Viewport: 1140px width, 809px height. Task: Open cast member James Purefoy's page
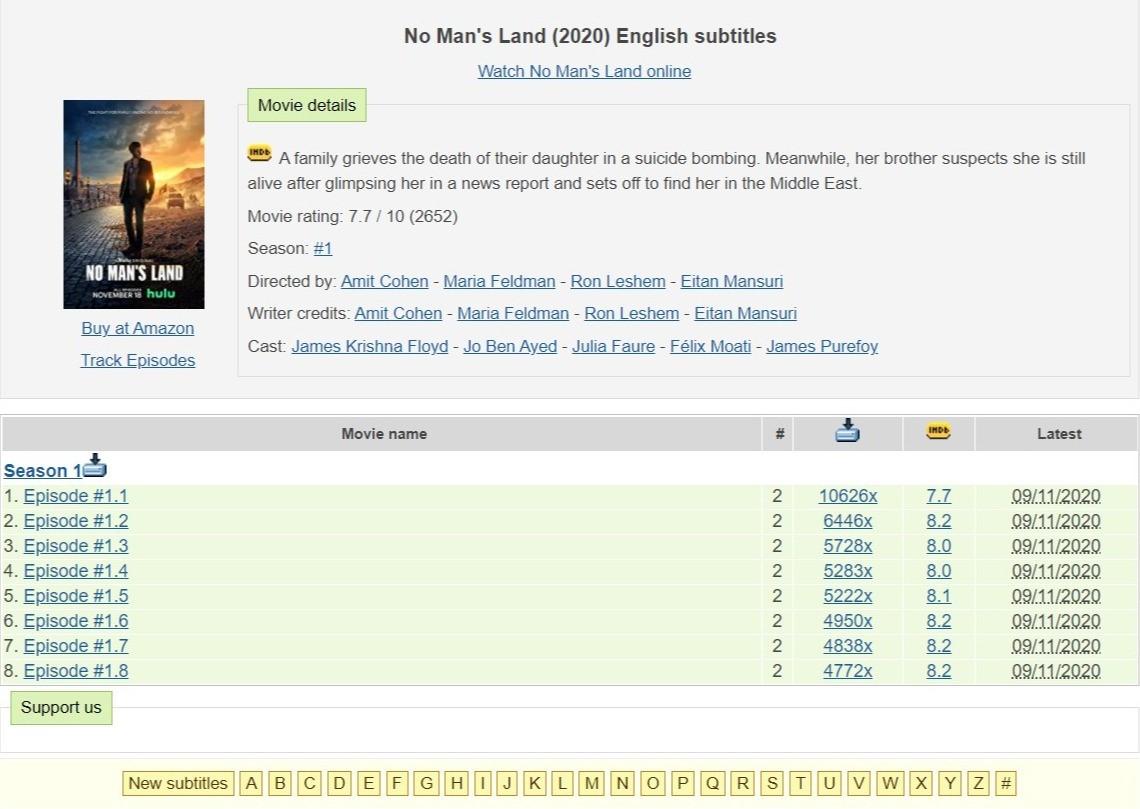[822, 346]
